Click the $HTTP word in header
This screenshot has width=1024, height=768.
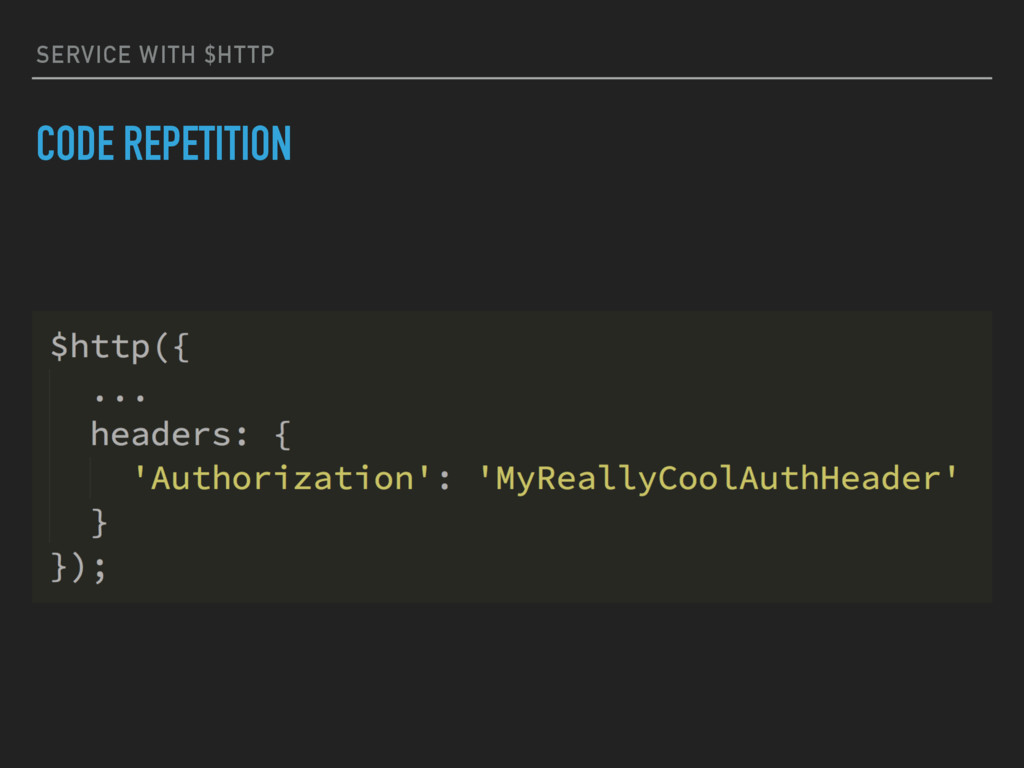(x=239, y=55)
